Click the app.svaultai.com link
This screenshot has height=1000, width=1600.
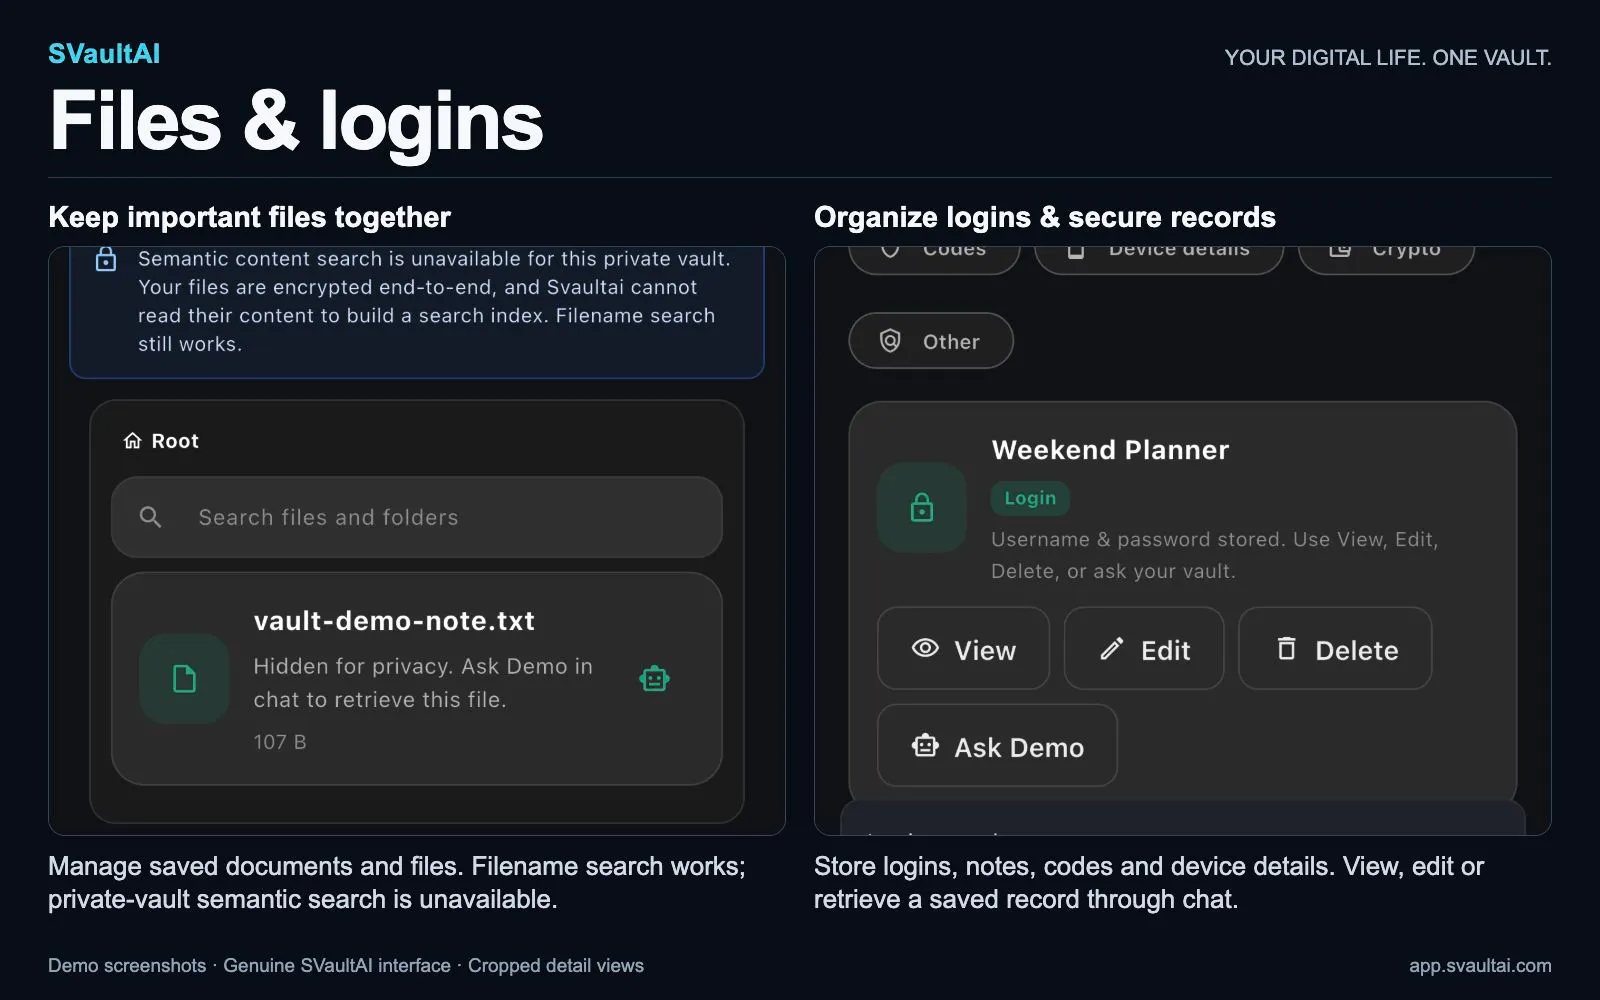point(1480,966)
